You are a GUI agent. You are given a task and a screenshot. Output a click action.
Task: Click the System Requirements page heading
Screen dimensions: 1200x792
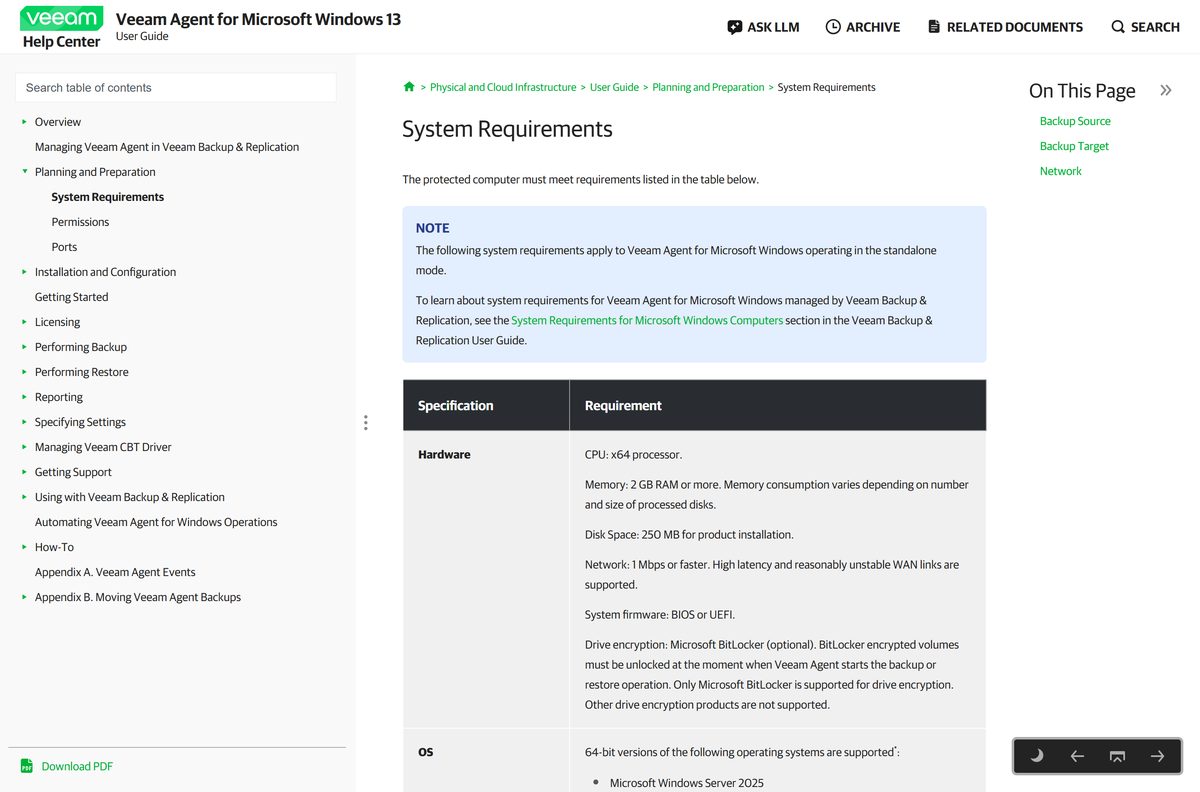pos(507,129)
